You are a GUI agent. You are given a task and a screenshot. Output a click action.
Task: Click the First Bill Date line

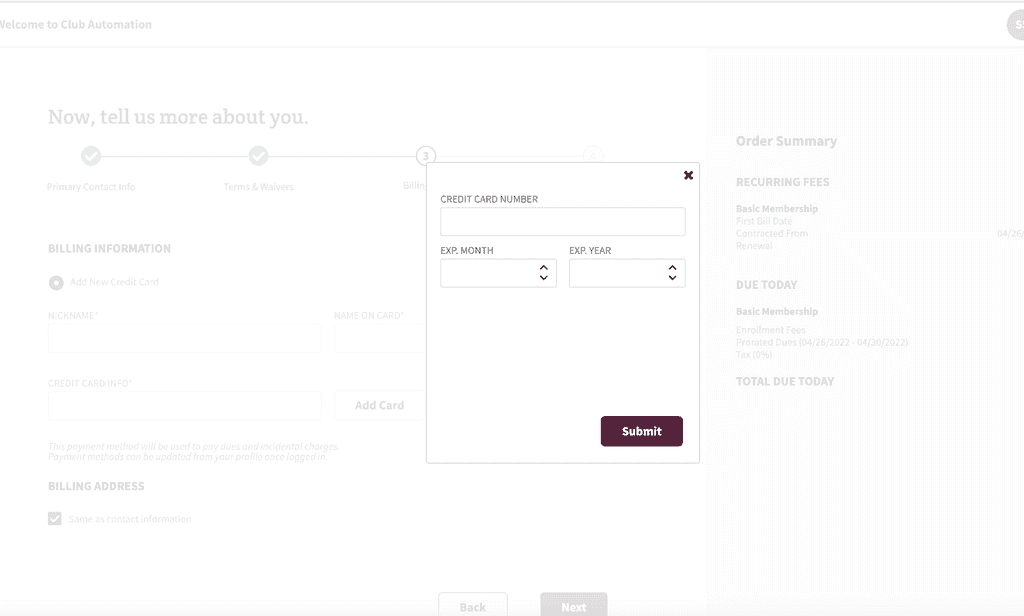[x=764, y=221]
